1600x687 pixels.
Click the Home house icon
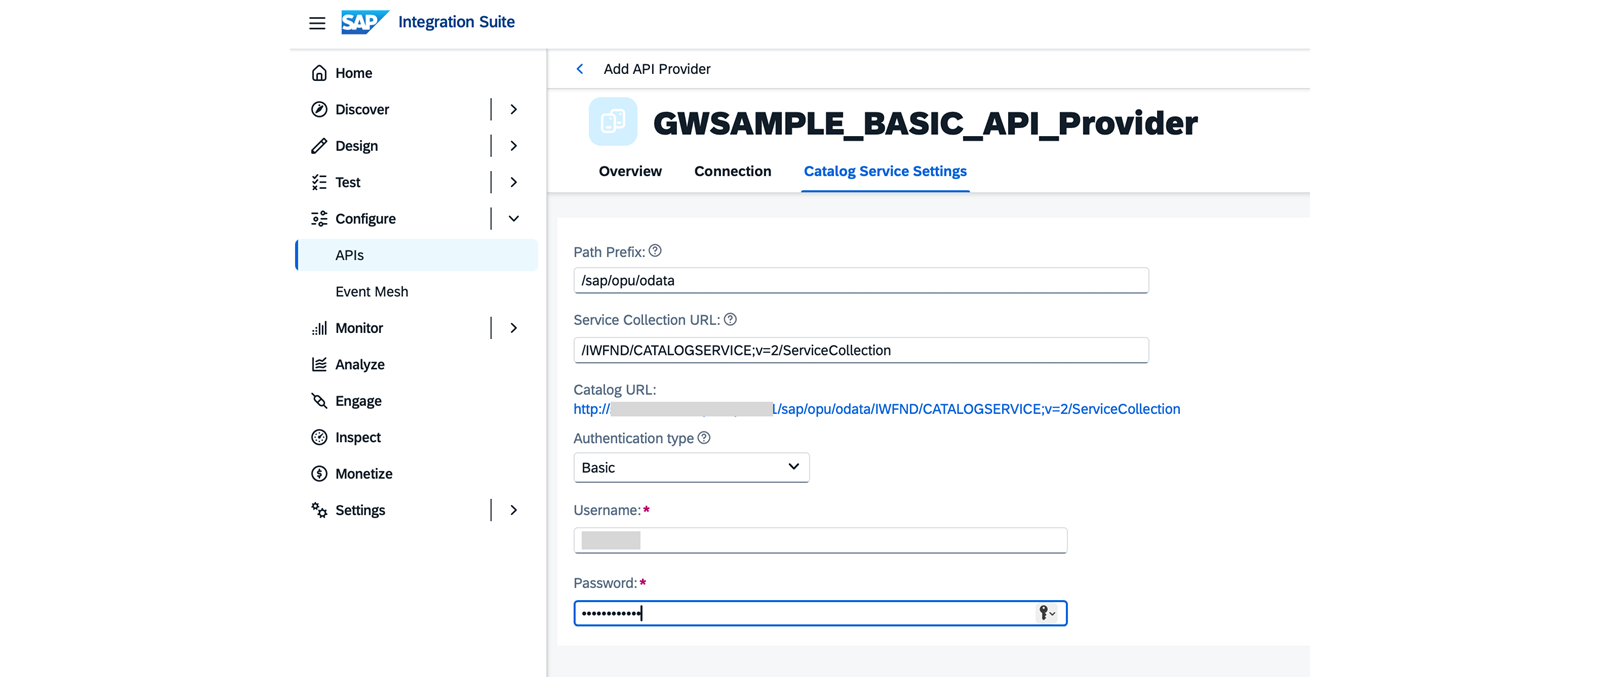tap(319, 73)
